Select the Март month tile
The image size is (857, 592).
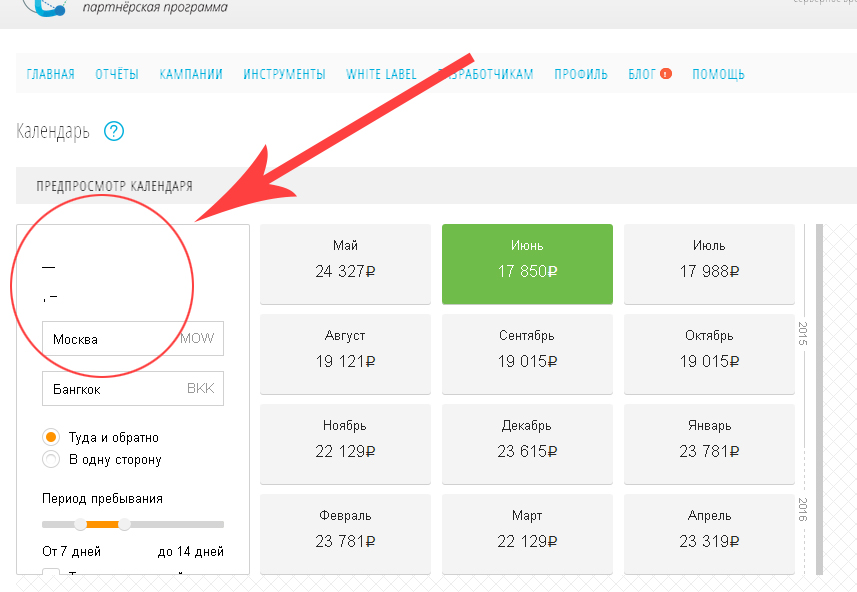point(527,535)
